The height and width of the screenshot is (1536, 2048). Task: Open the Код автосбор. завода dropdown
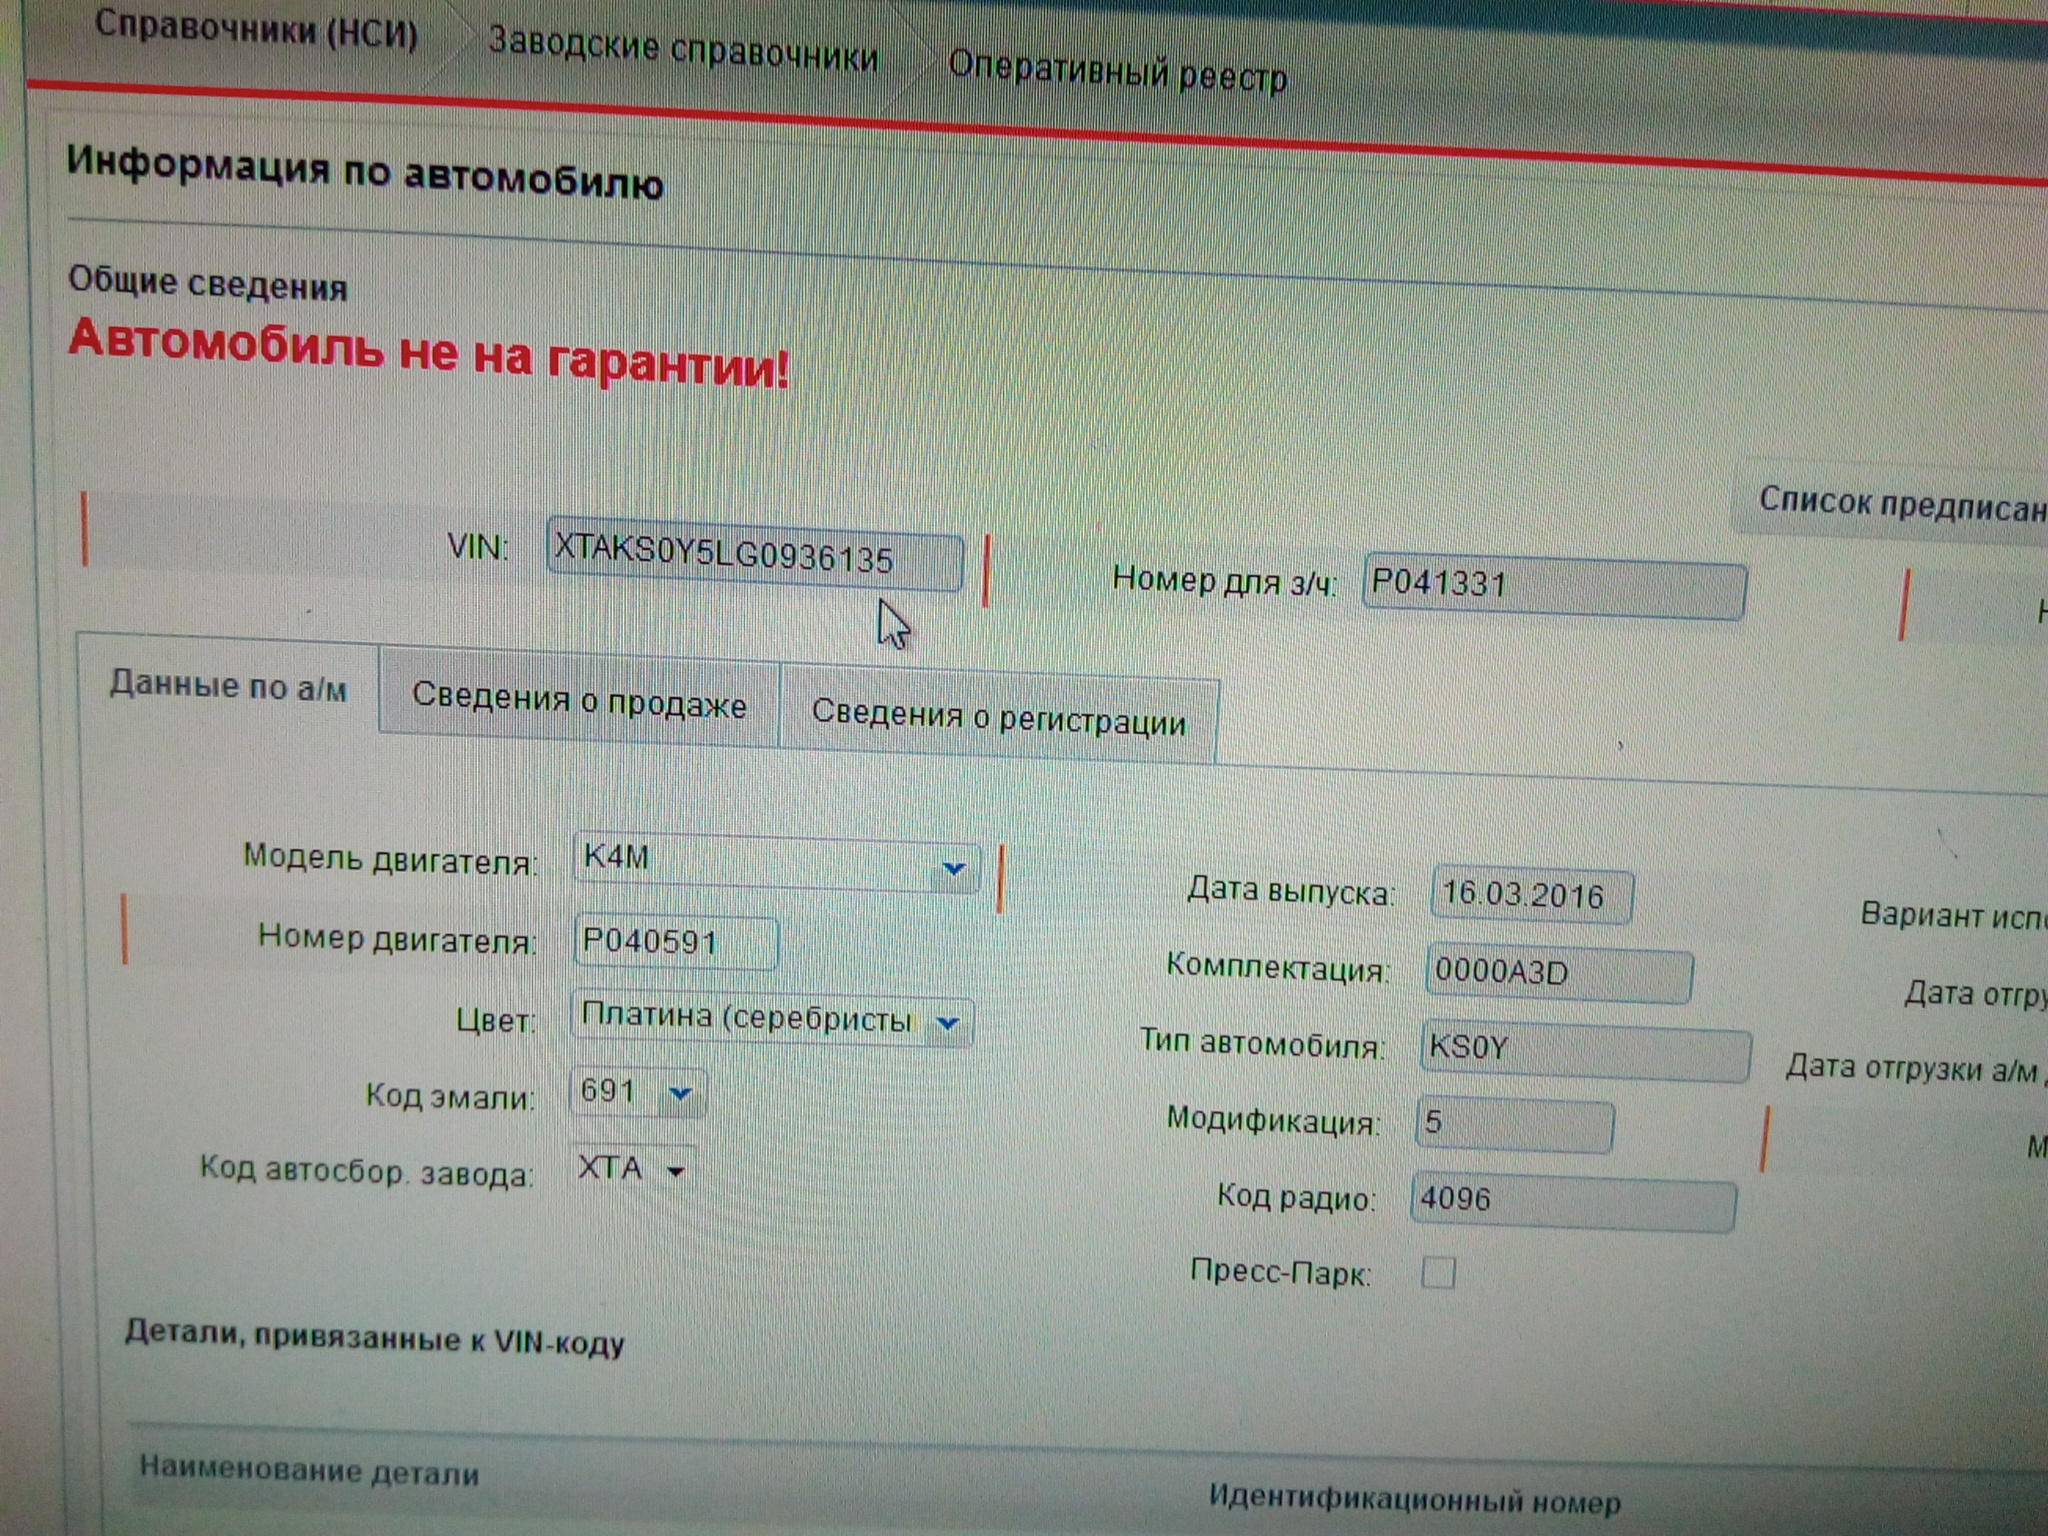click(x=676, y=1170)
